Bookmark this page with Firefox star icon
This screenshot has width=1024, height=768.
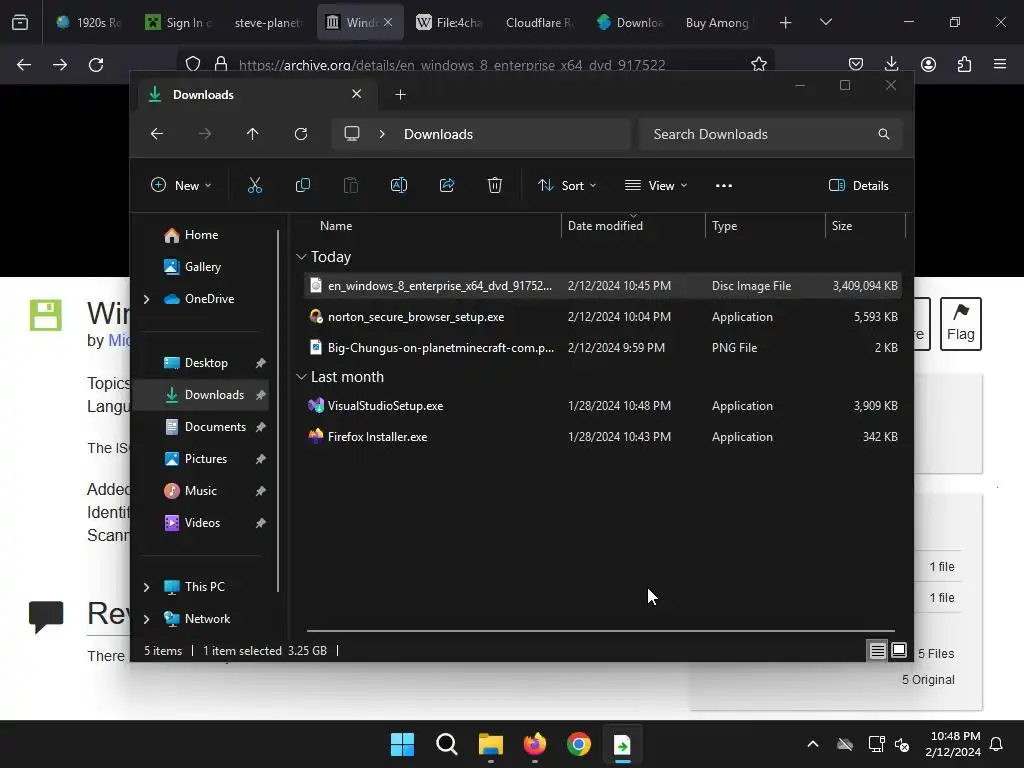pos(759,64)
